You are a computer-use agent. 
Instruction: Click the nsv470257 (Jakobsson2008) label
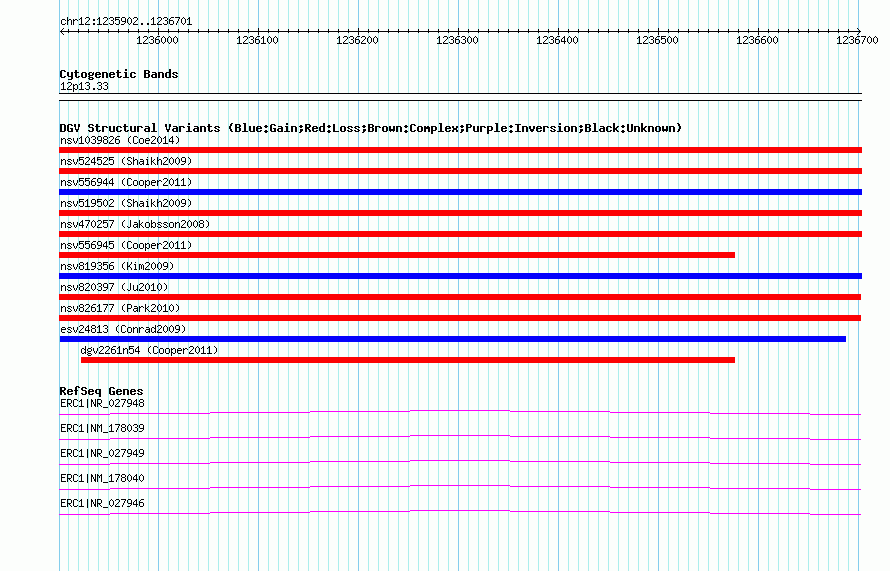click(135, 224)
